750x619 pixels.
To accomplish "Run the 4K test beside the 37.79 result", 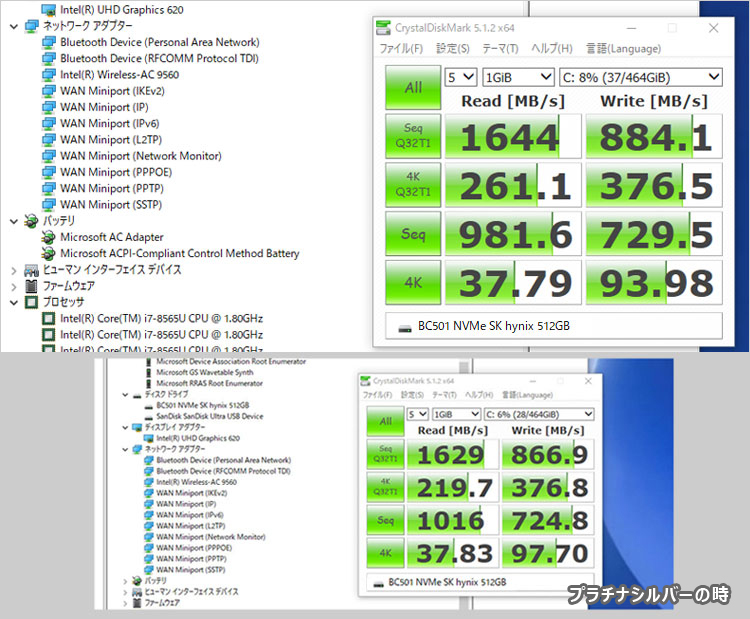I will click(413, 282).
